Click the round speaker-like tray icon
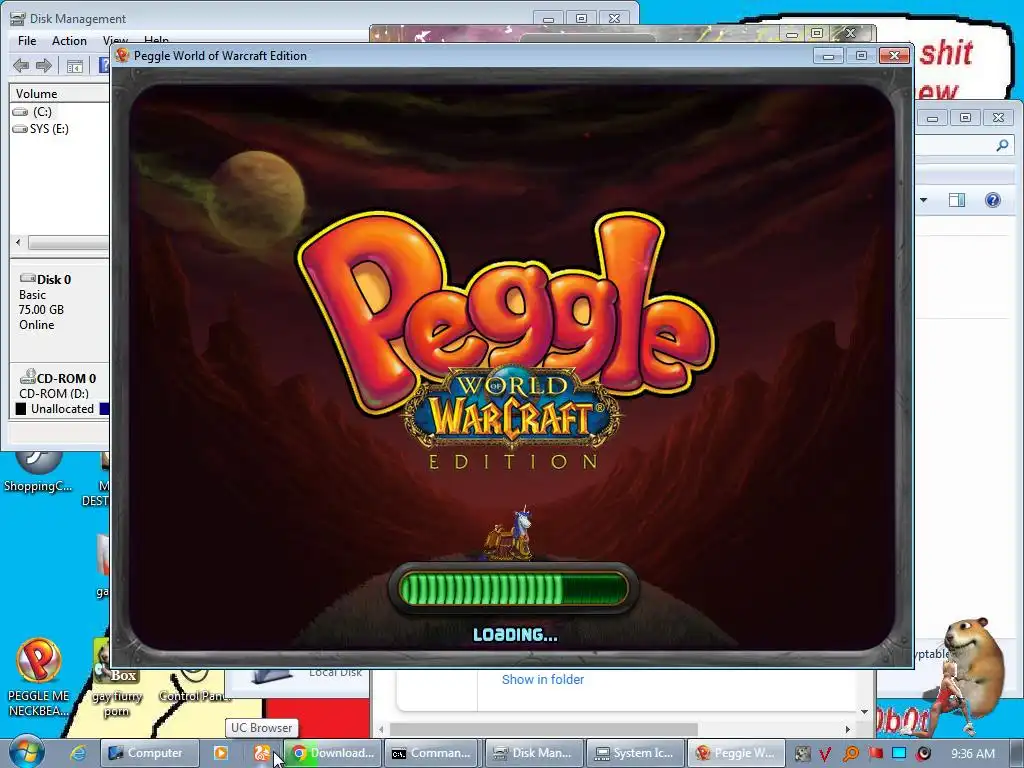This screenshot has height=768, width=1024. click(923, 754)
